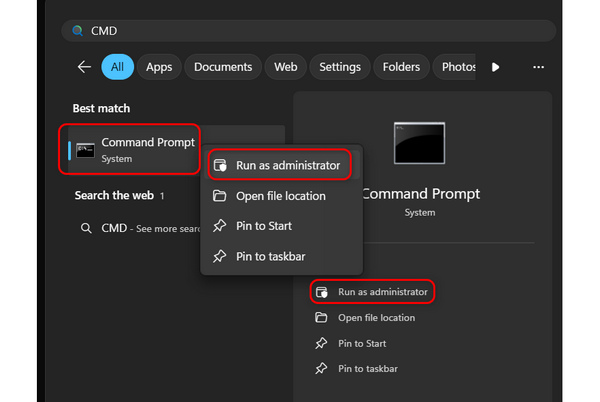Click Run as administrator in the preview pane
This screenshot has height=402, width=600.
coord(382,292)
